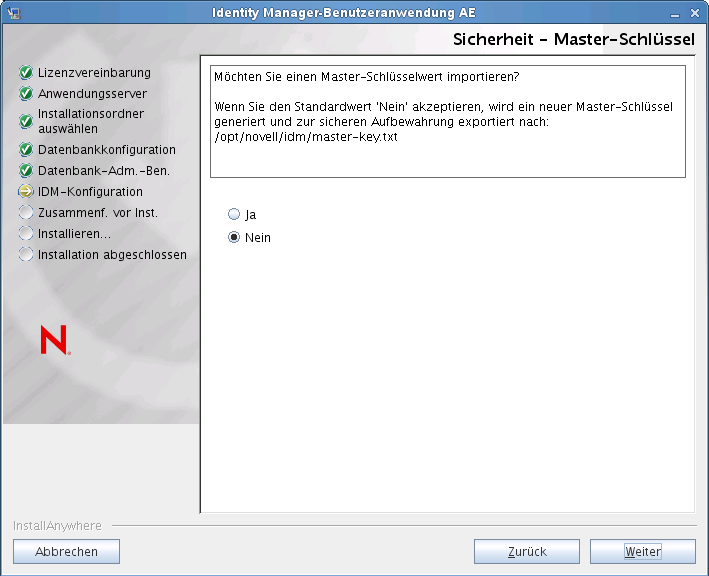Click the 'Lizenzvereinbarung' step label

(94, 72)
